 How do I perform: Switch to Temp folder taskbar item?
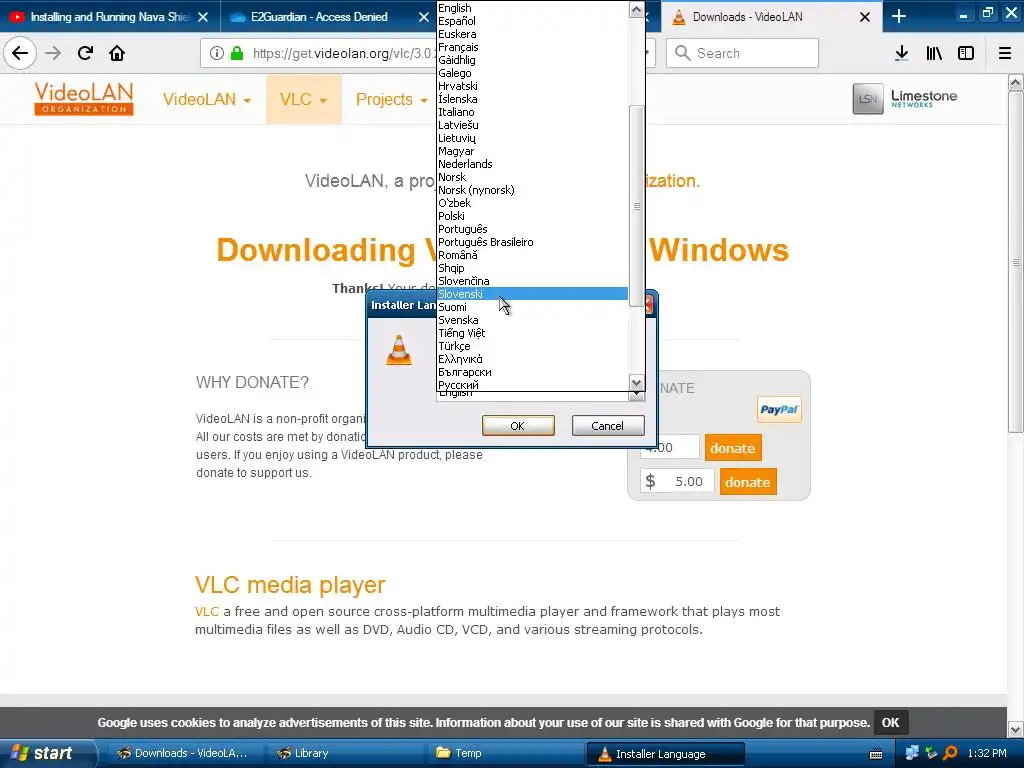tap(503, 753)
